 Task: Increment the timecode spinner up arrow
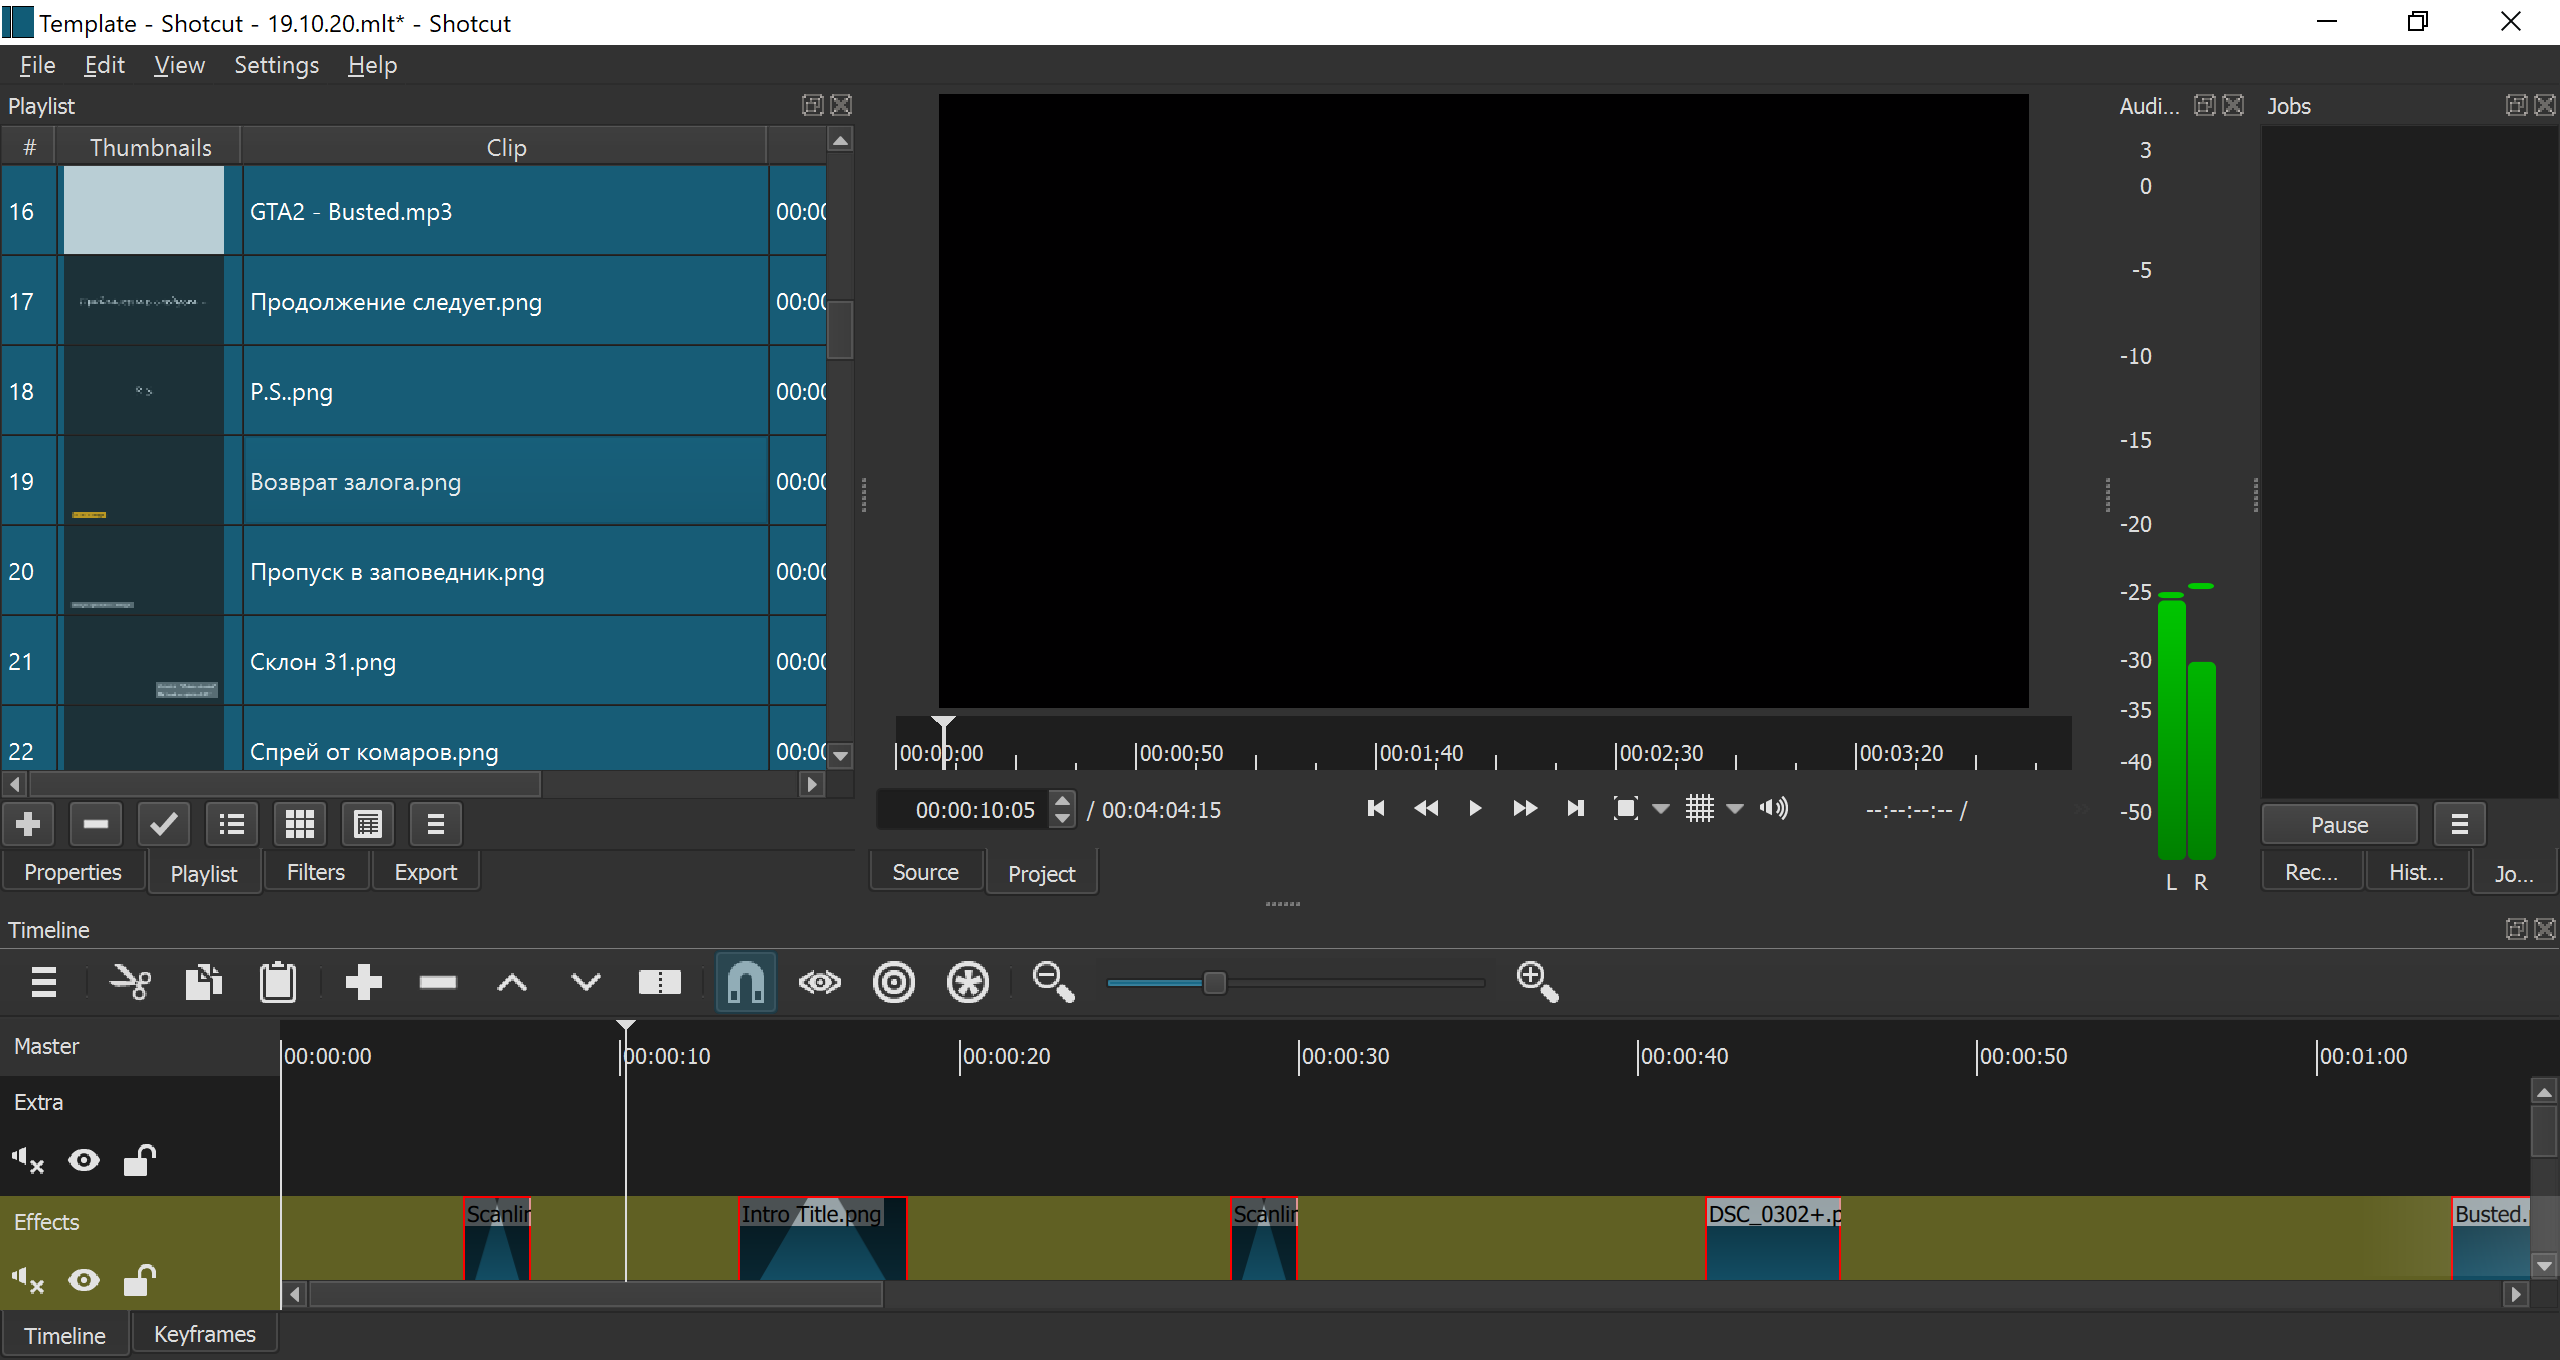tap(1063, 799)
